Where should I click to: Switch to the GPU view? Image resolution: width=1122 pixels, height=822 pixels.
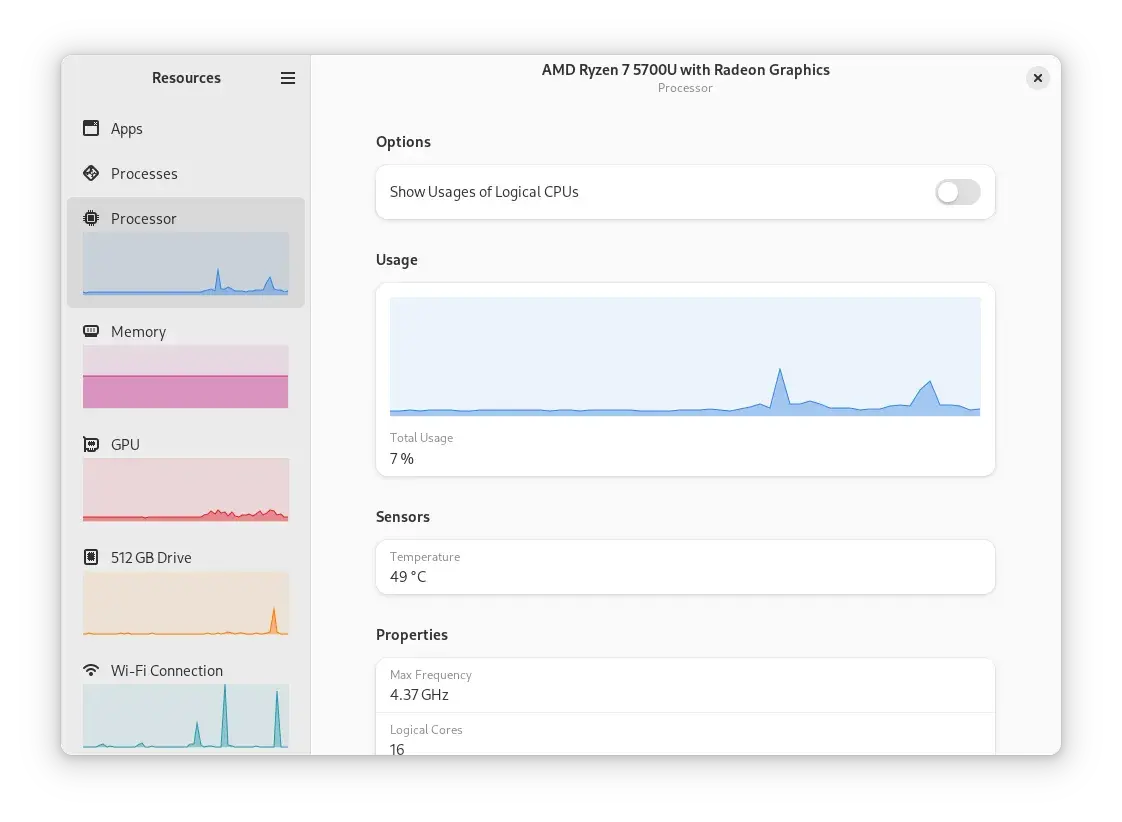pos(125,444)
